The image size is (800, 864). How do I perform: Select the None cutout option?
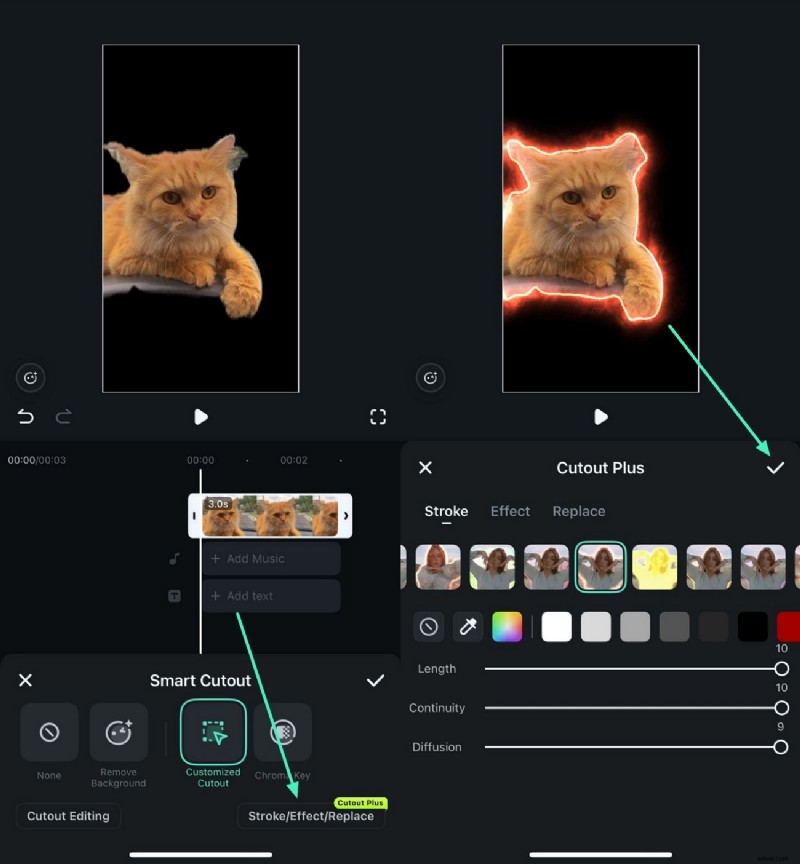coord(48,733)
